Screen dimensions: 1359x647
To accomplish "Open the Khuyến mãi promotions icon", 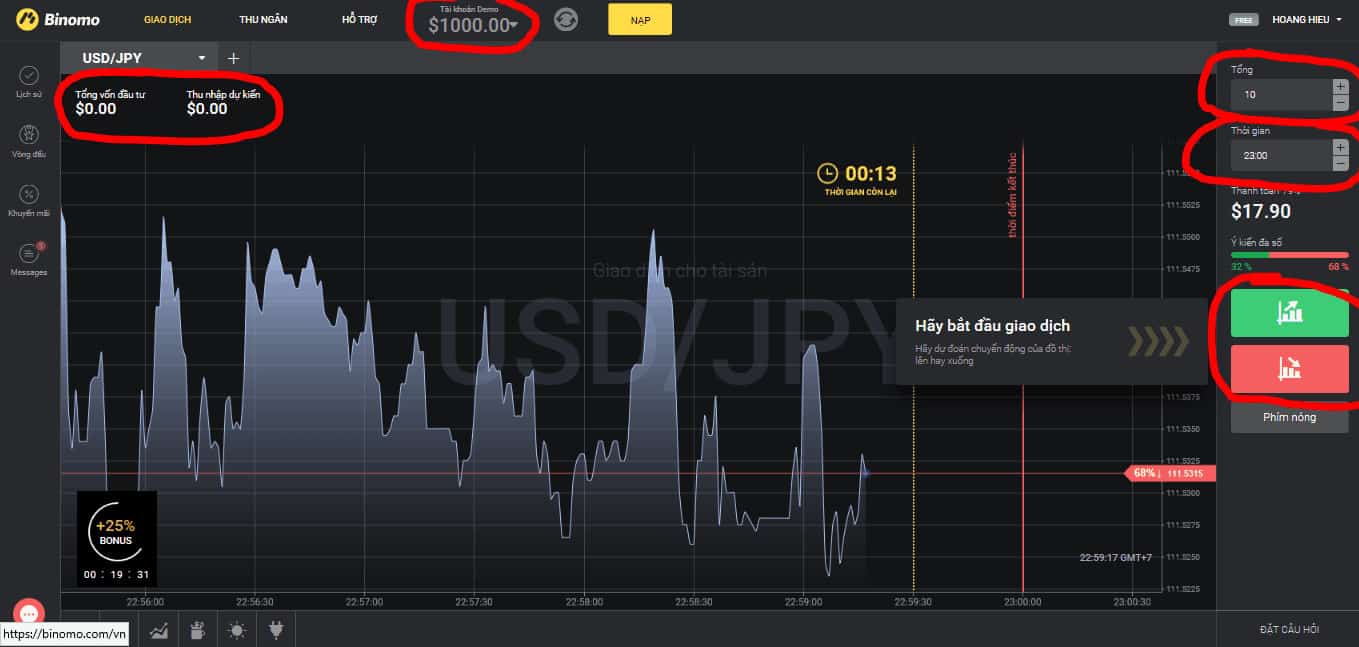I will pyautogui.click(x=29, y=194).
